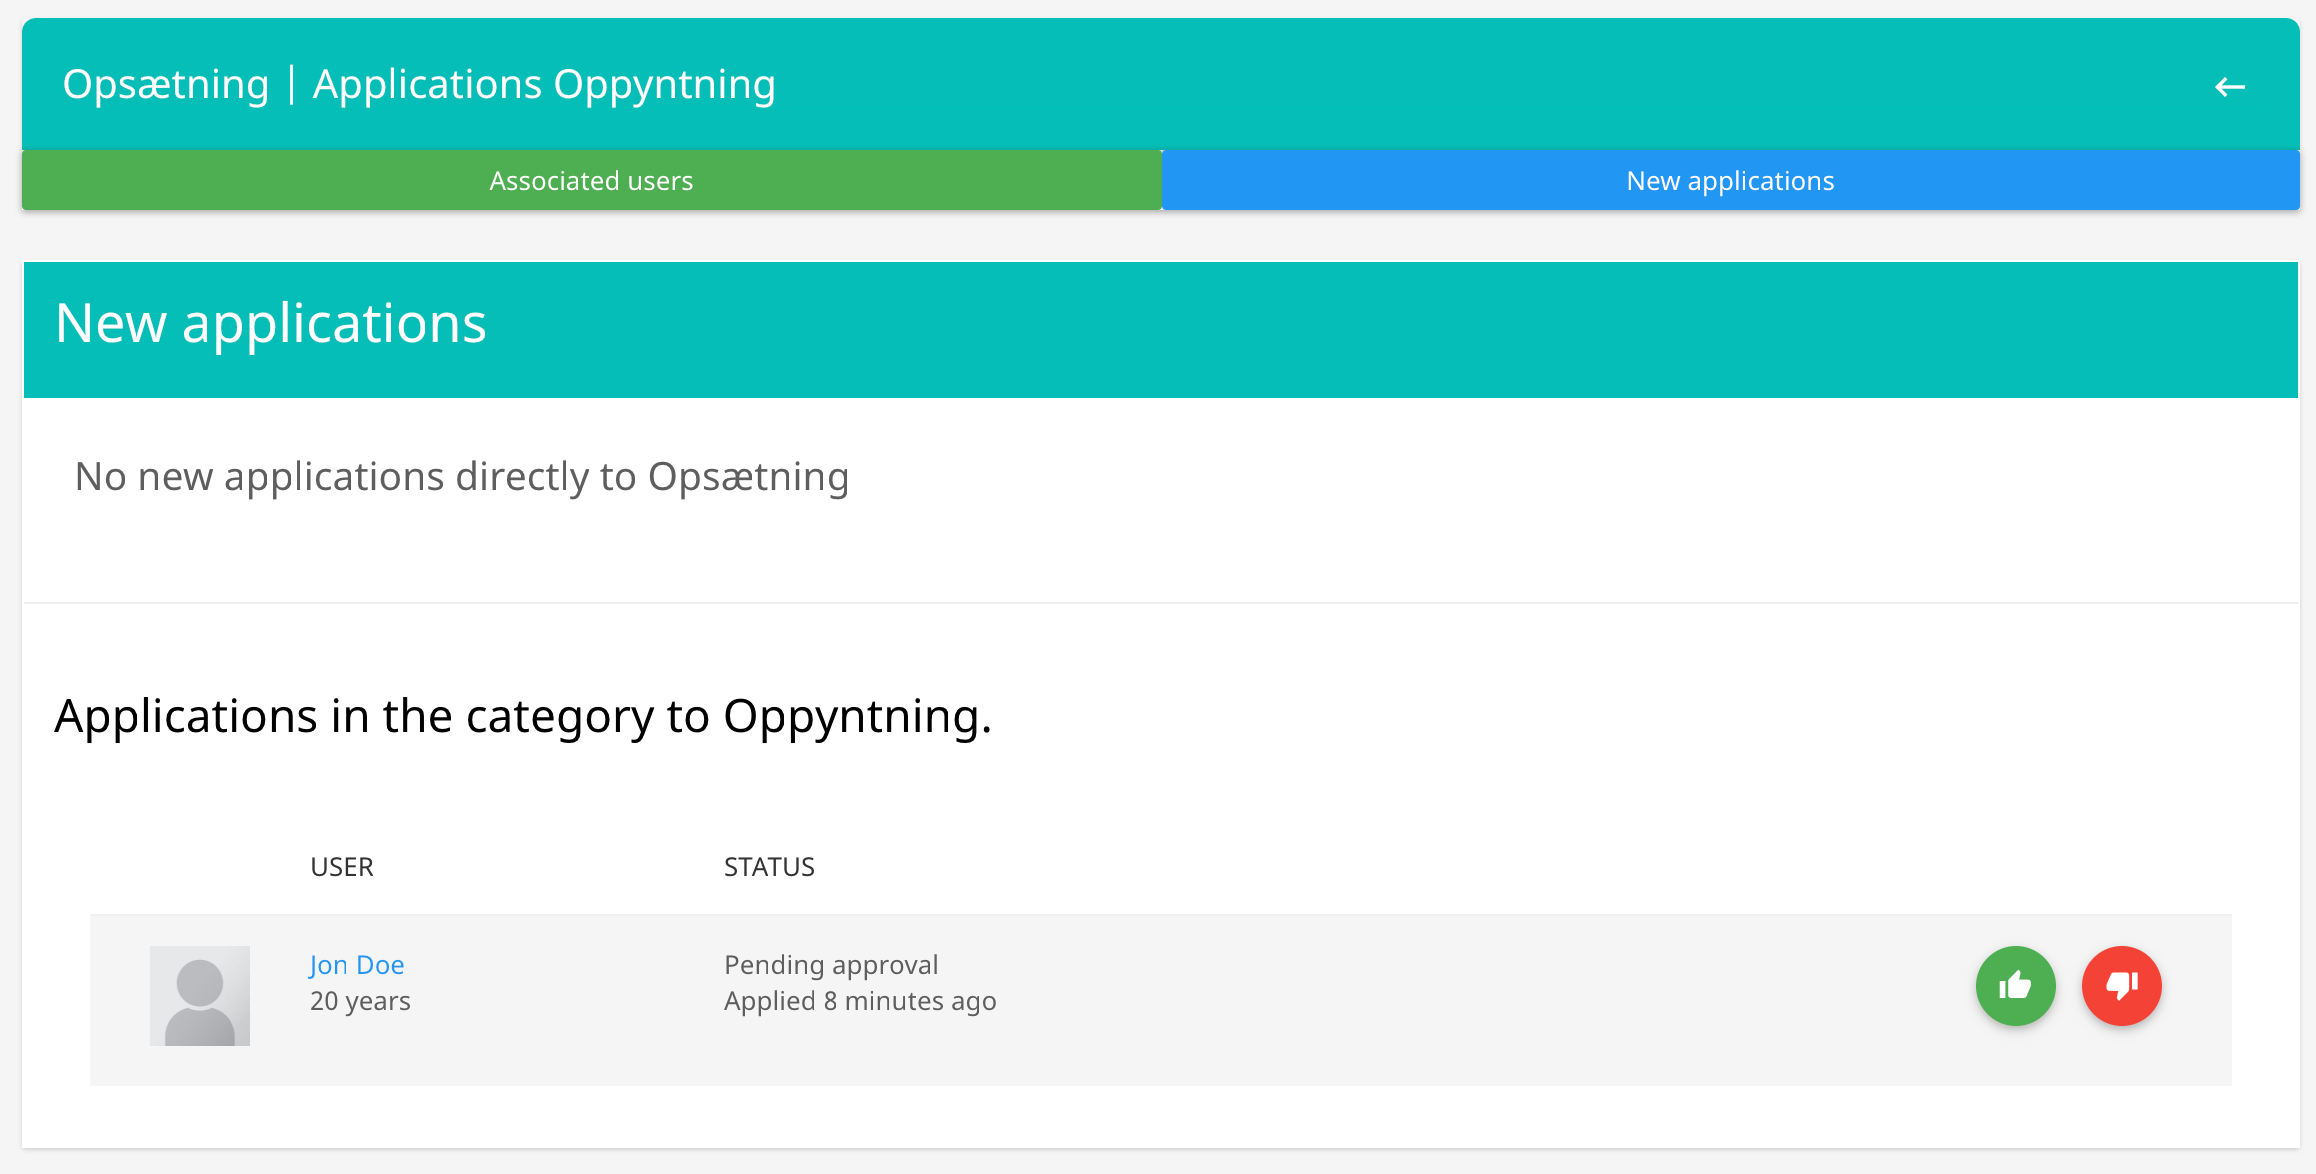Image resolution: width=2316 pixels, height=1174 pixels.
Task: Open Jon Doe's profile link
Action: tap(357, 965)
